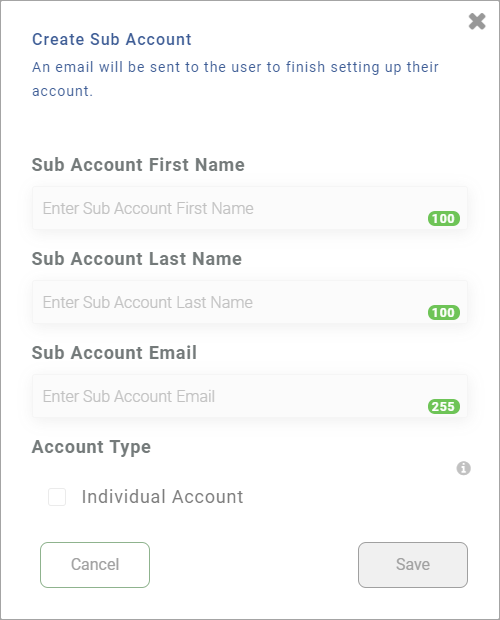Focus the Sub Account Last Name field
The width and height of the screenshot is (500, 620).
250,302
